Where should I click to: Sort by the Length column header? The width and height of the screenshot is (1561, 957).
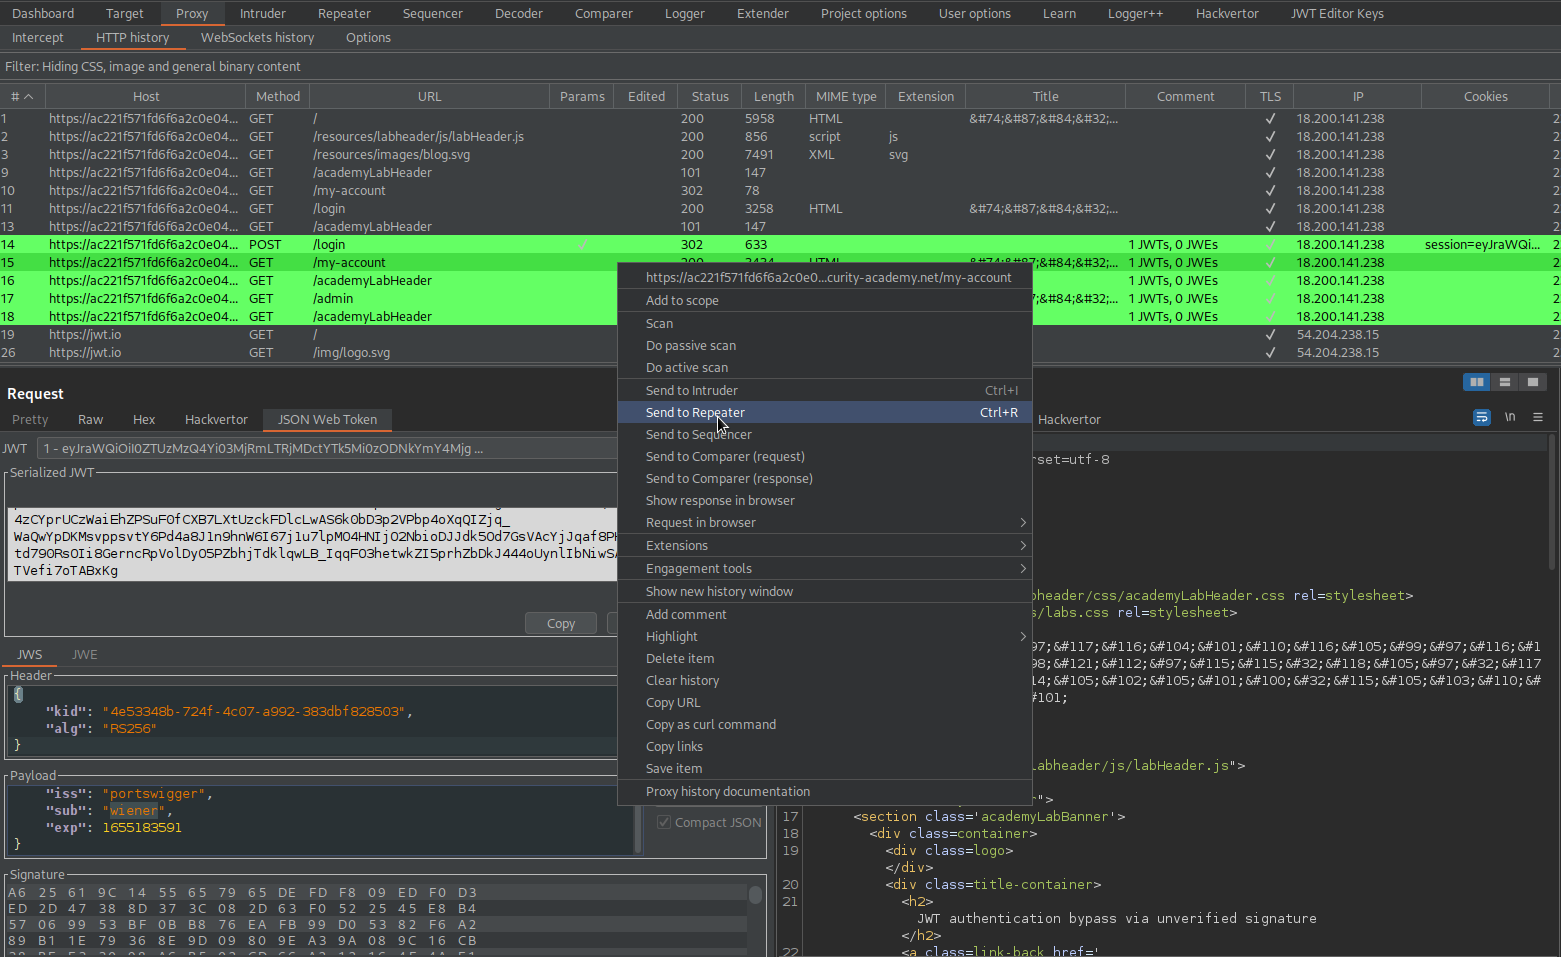[774, 97]
